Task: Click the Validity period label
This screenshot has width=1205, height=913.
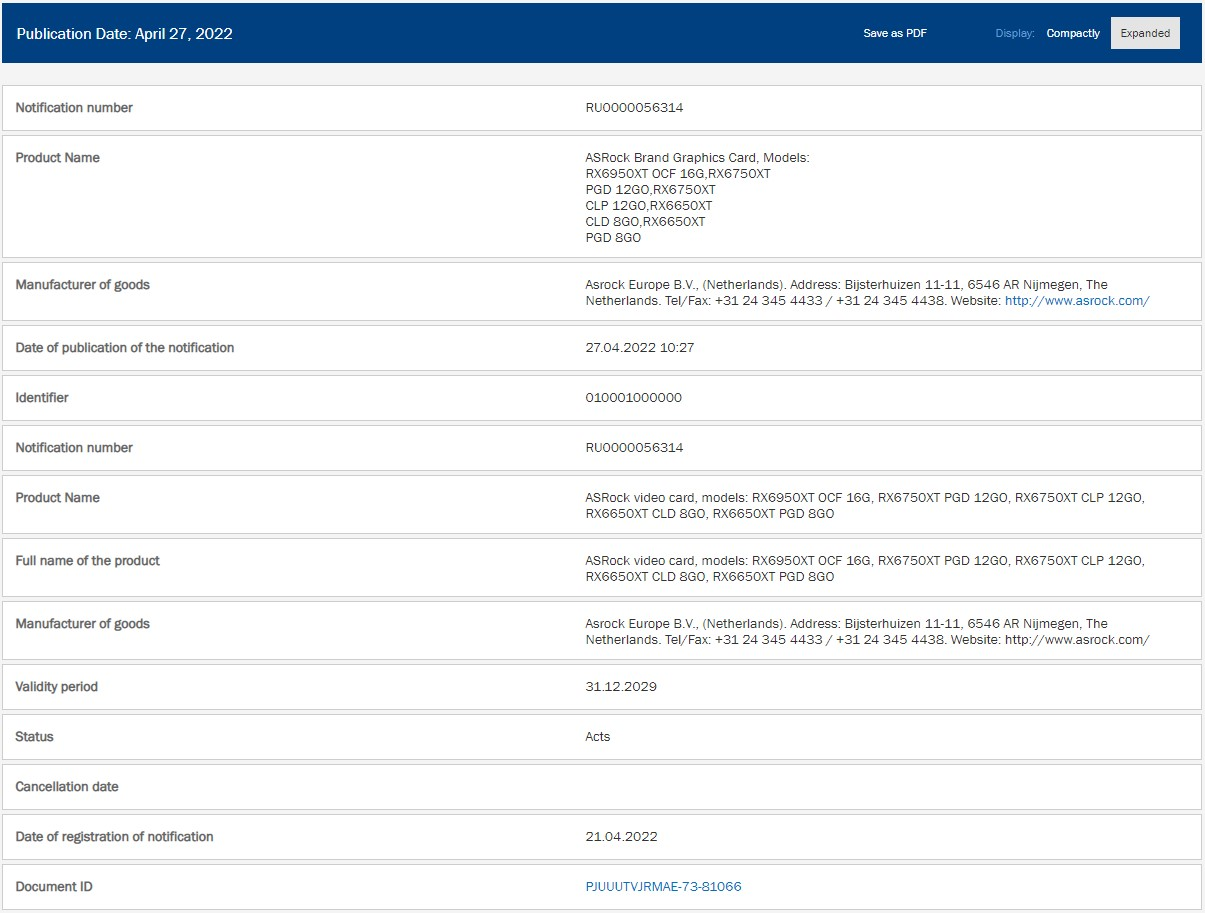Action: (56, 686)
